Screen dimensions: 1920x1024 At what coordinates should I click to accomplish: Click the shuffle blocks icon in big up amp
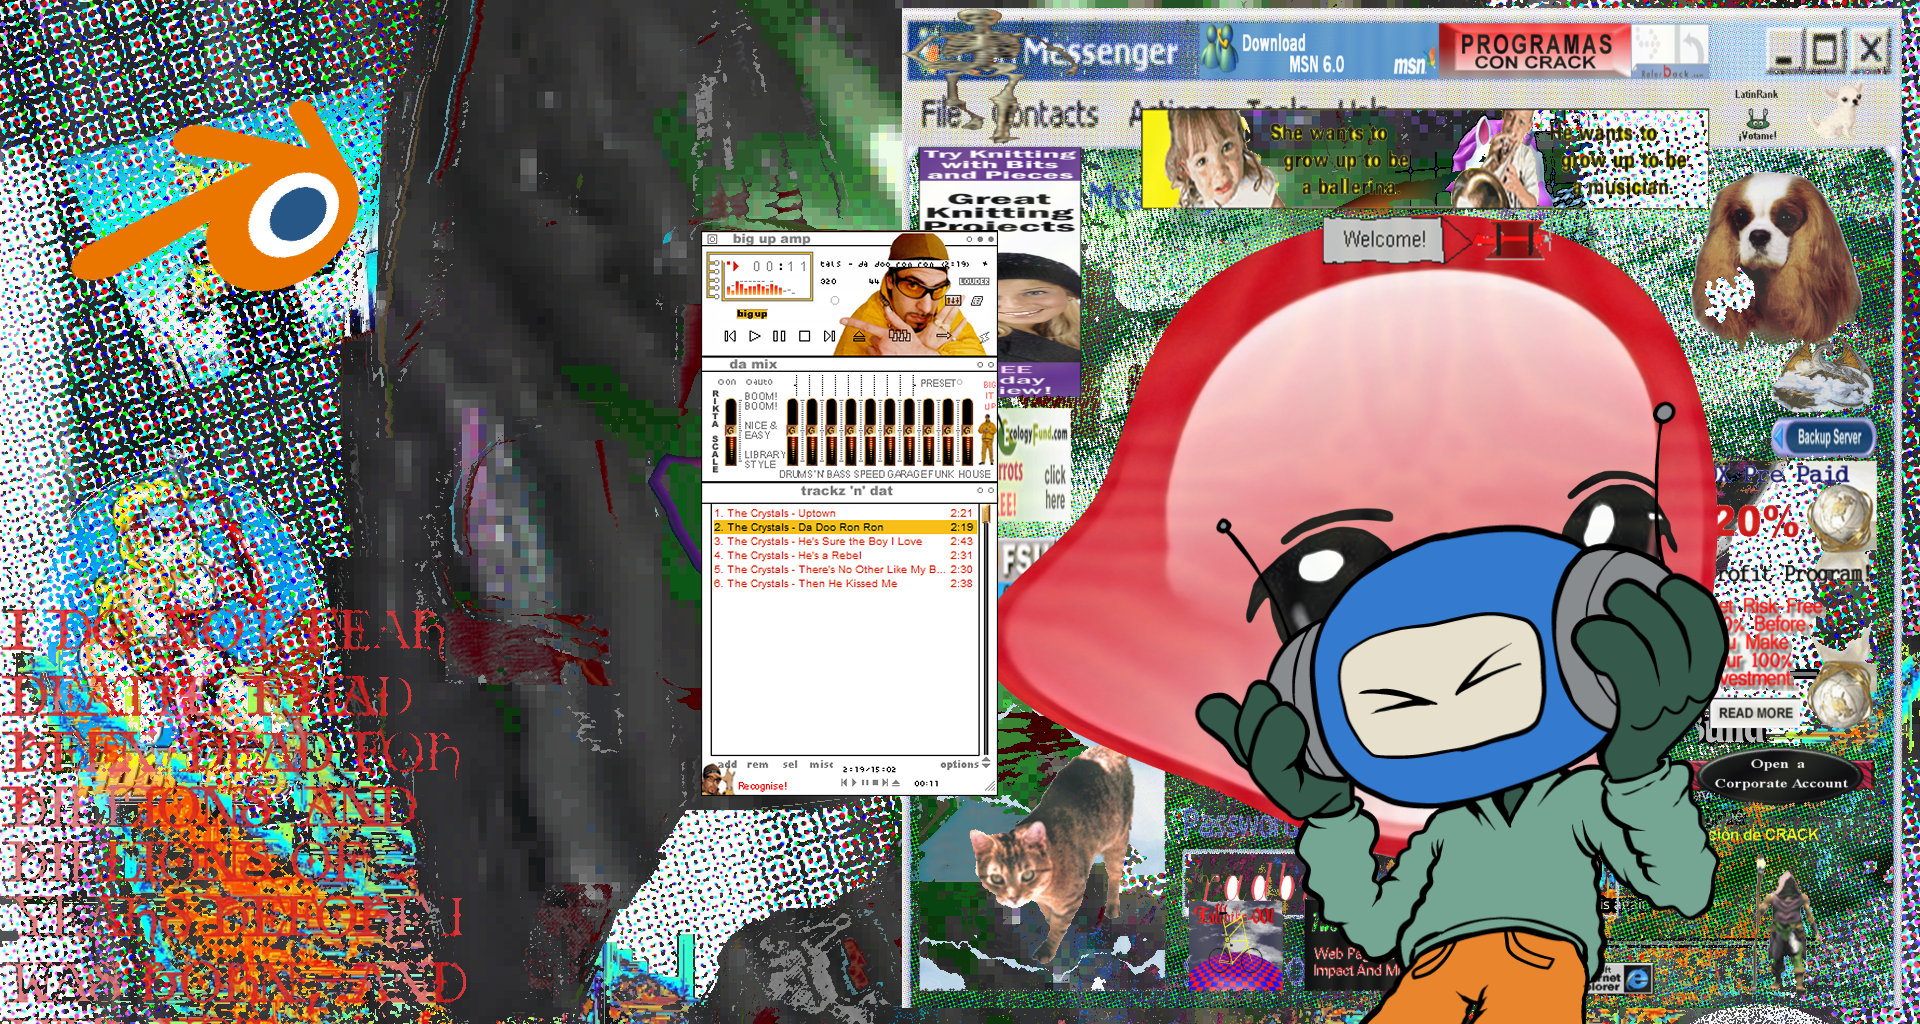tap(900, 336)
